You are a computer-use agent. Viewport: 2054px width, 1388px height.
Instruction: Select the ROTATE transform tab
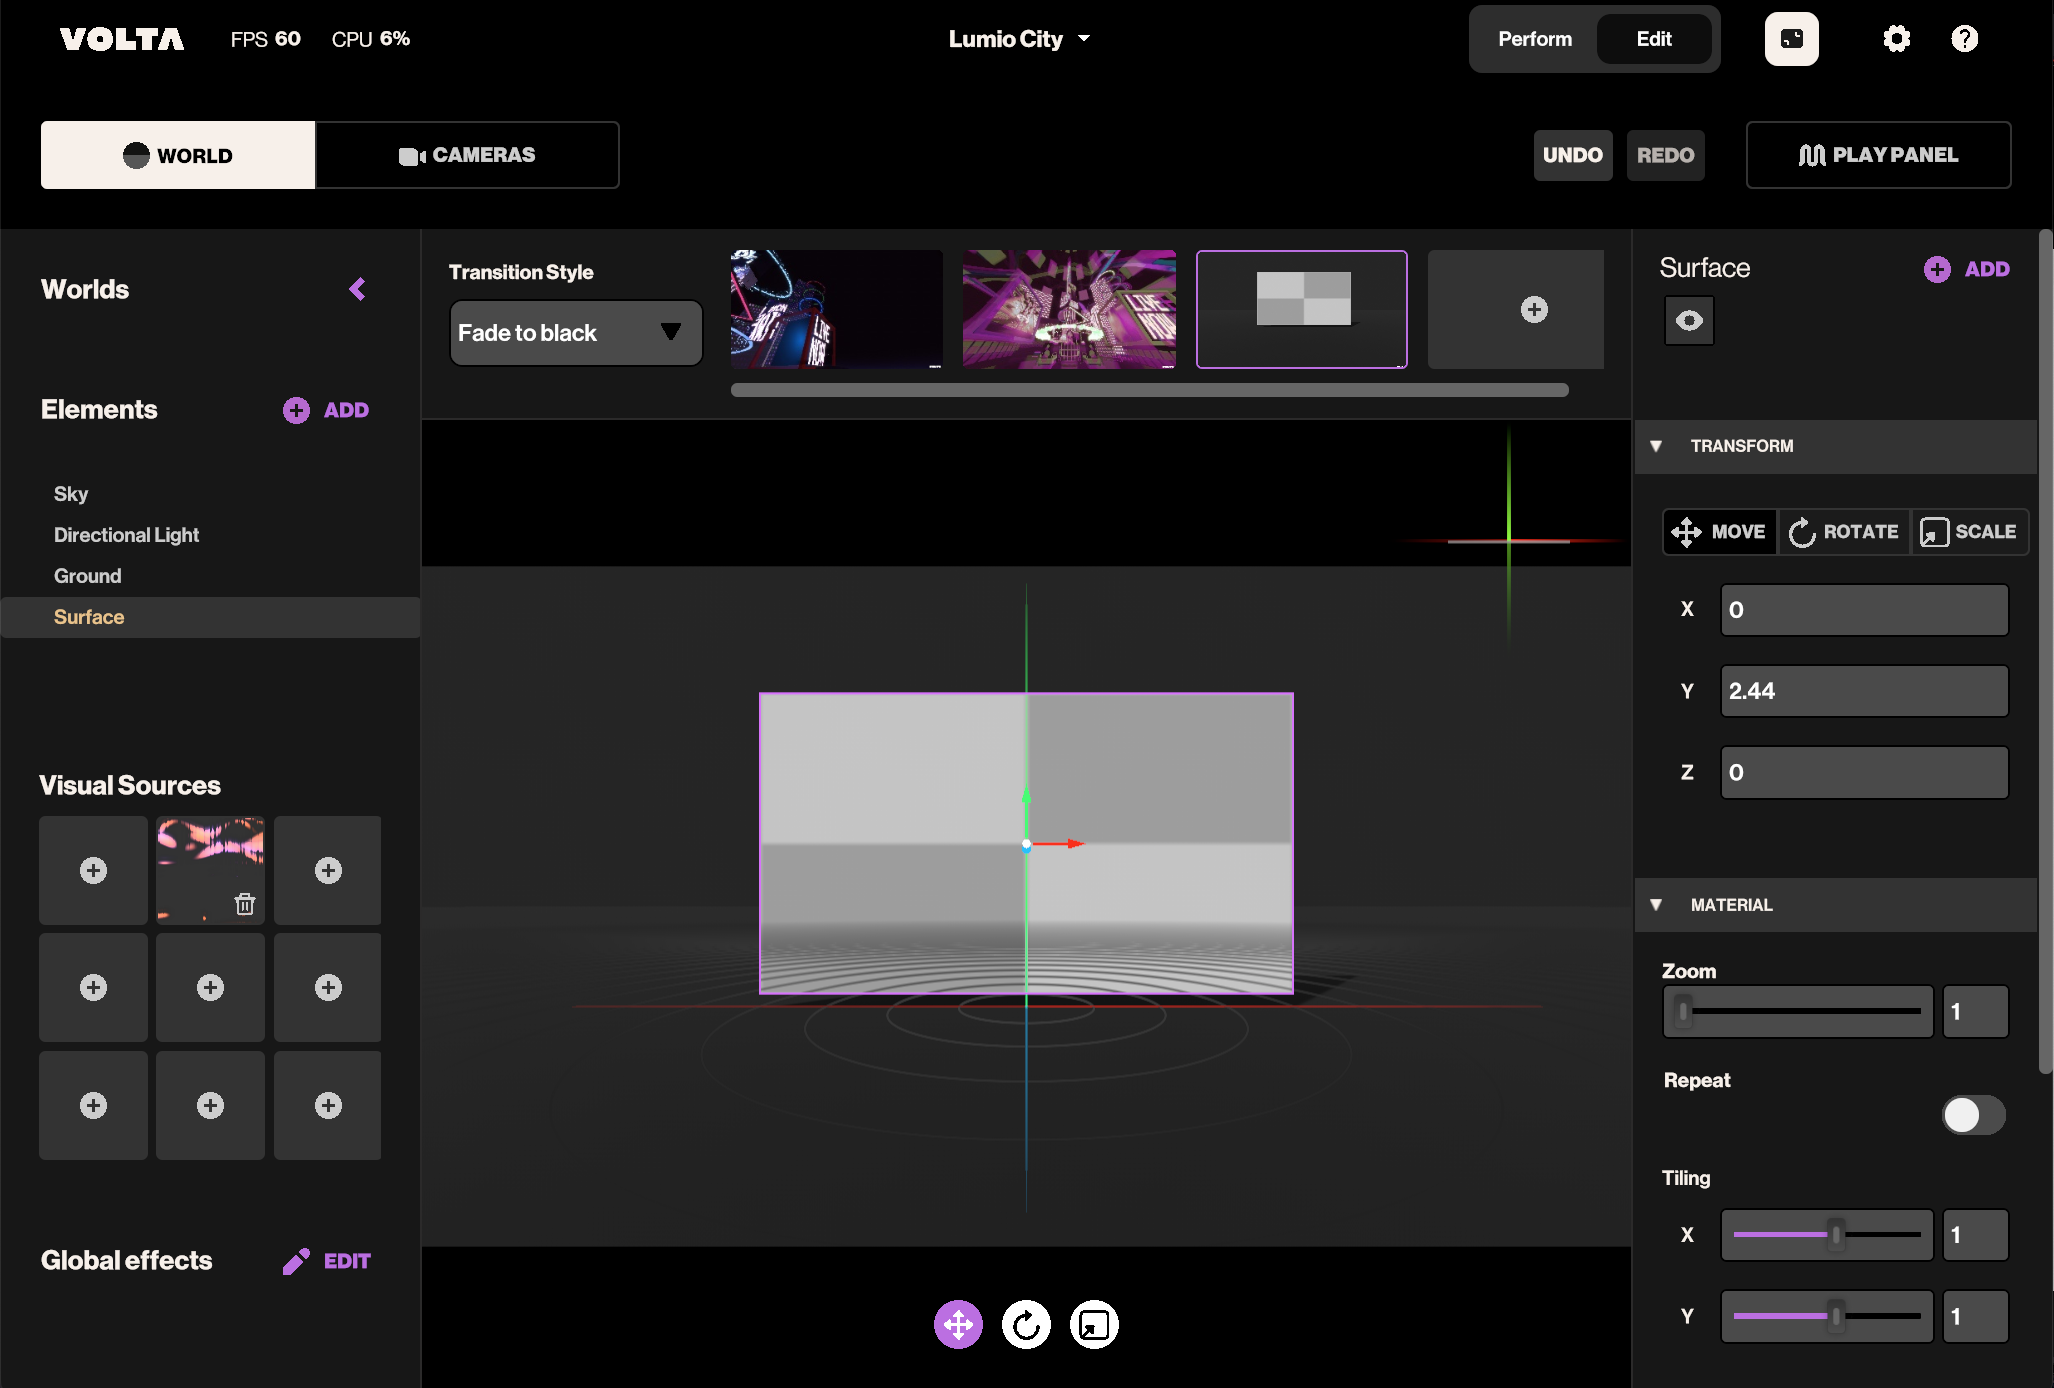[1844, 532]
